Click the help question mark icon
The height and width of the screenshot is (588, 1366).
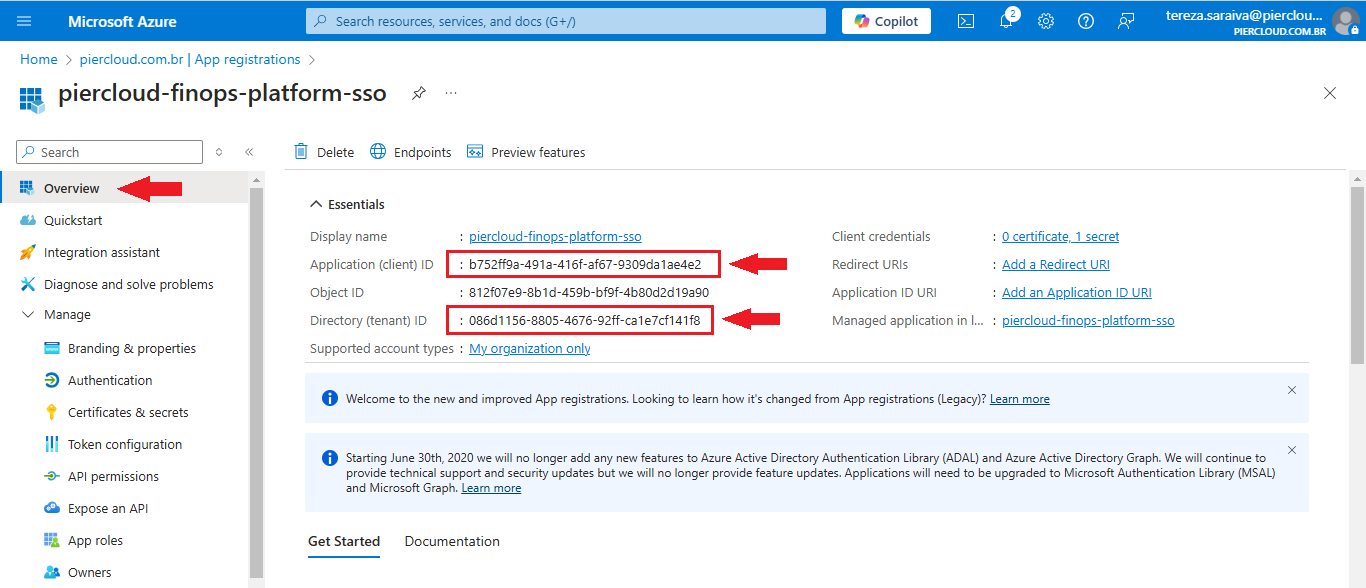pos(1086,21)
